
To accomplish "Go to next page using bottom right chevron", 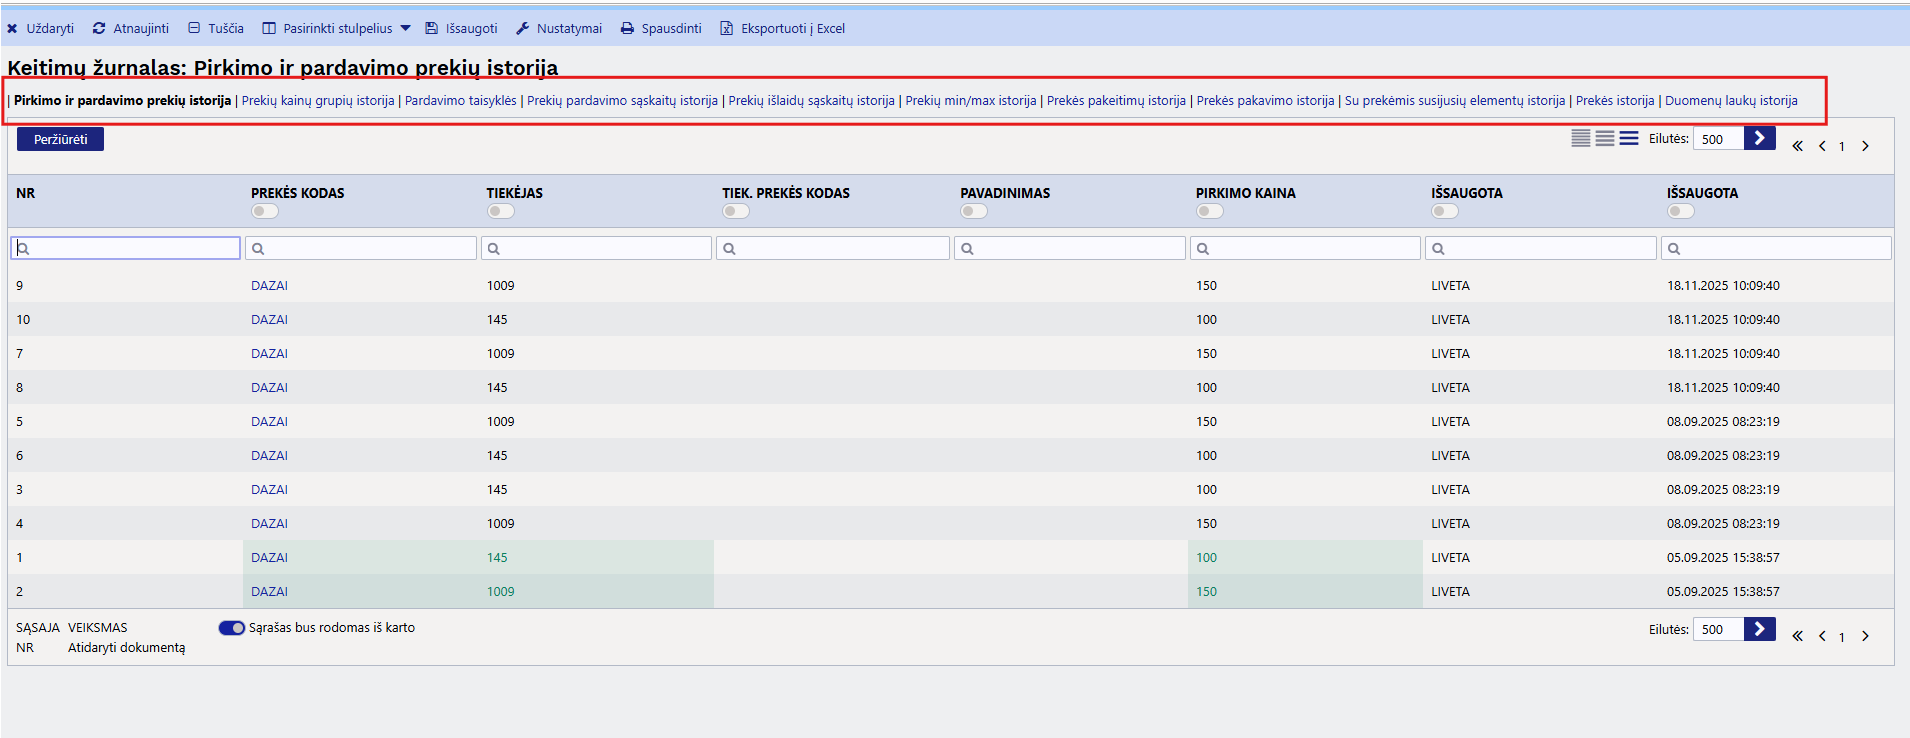I will [x=1865, y=636].
